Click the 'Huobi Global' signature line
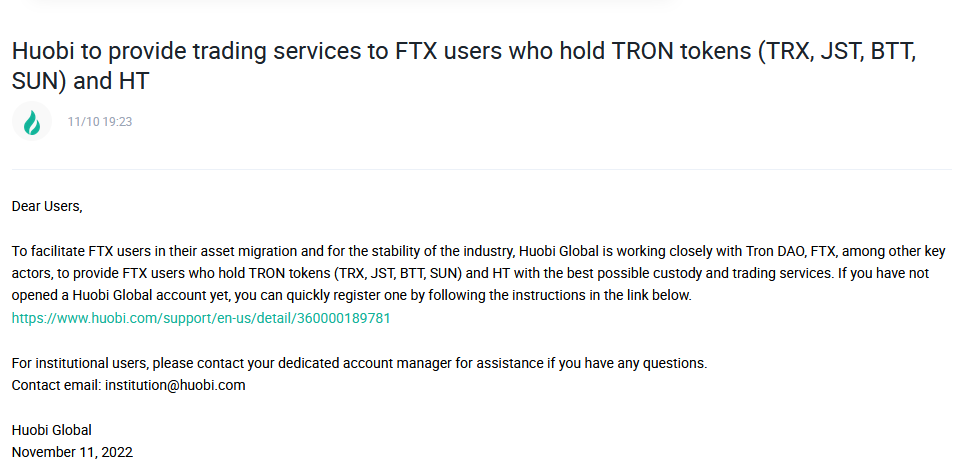 (52, 430)
